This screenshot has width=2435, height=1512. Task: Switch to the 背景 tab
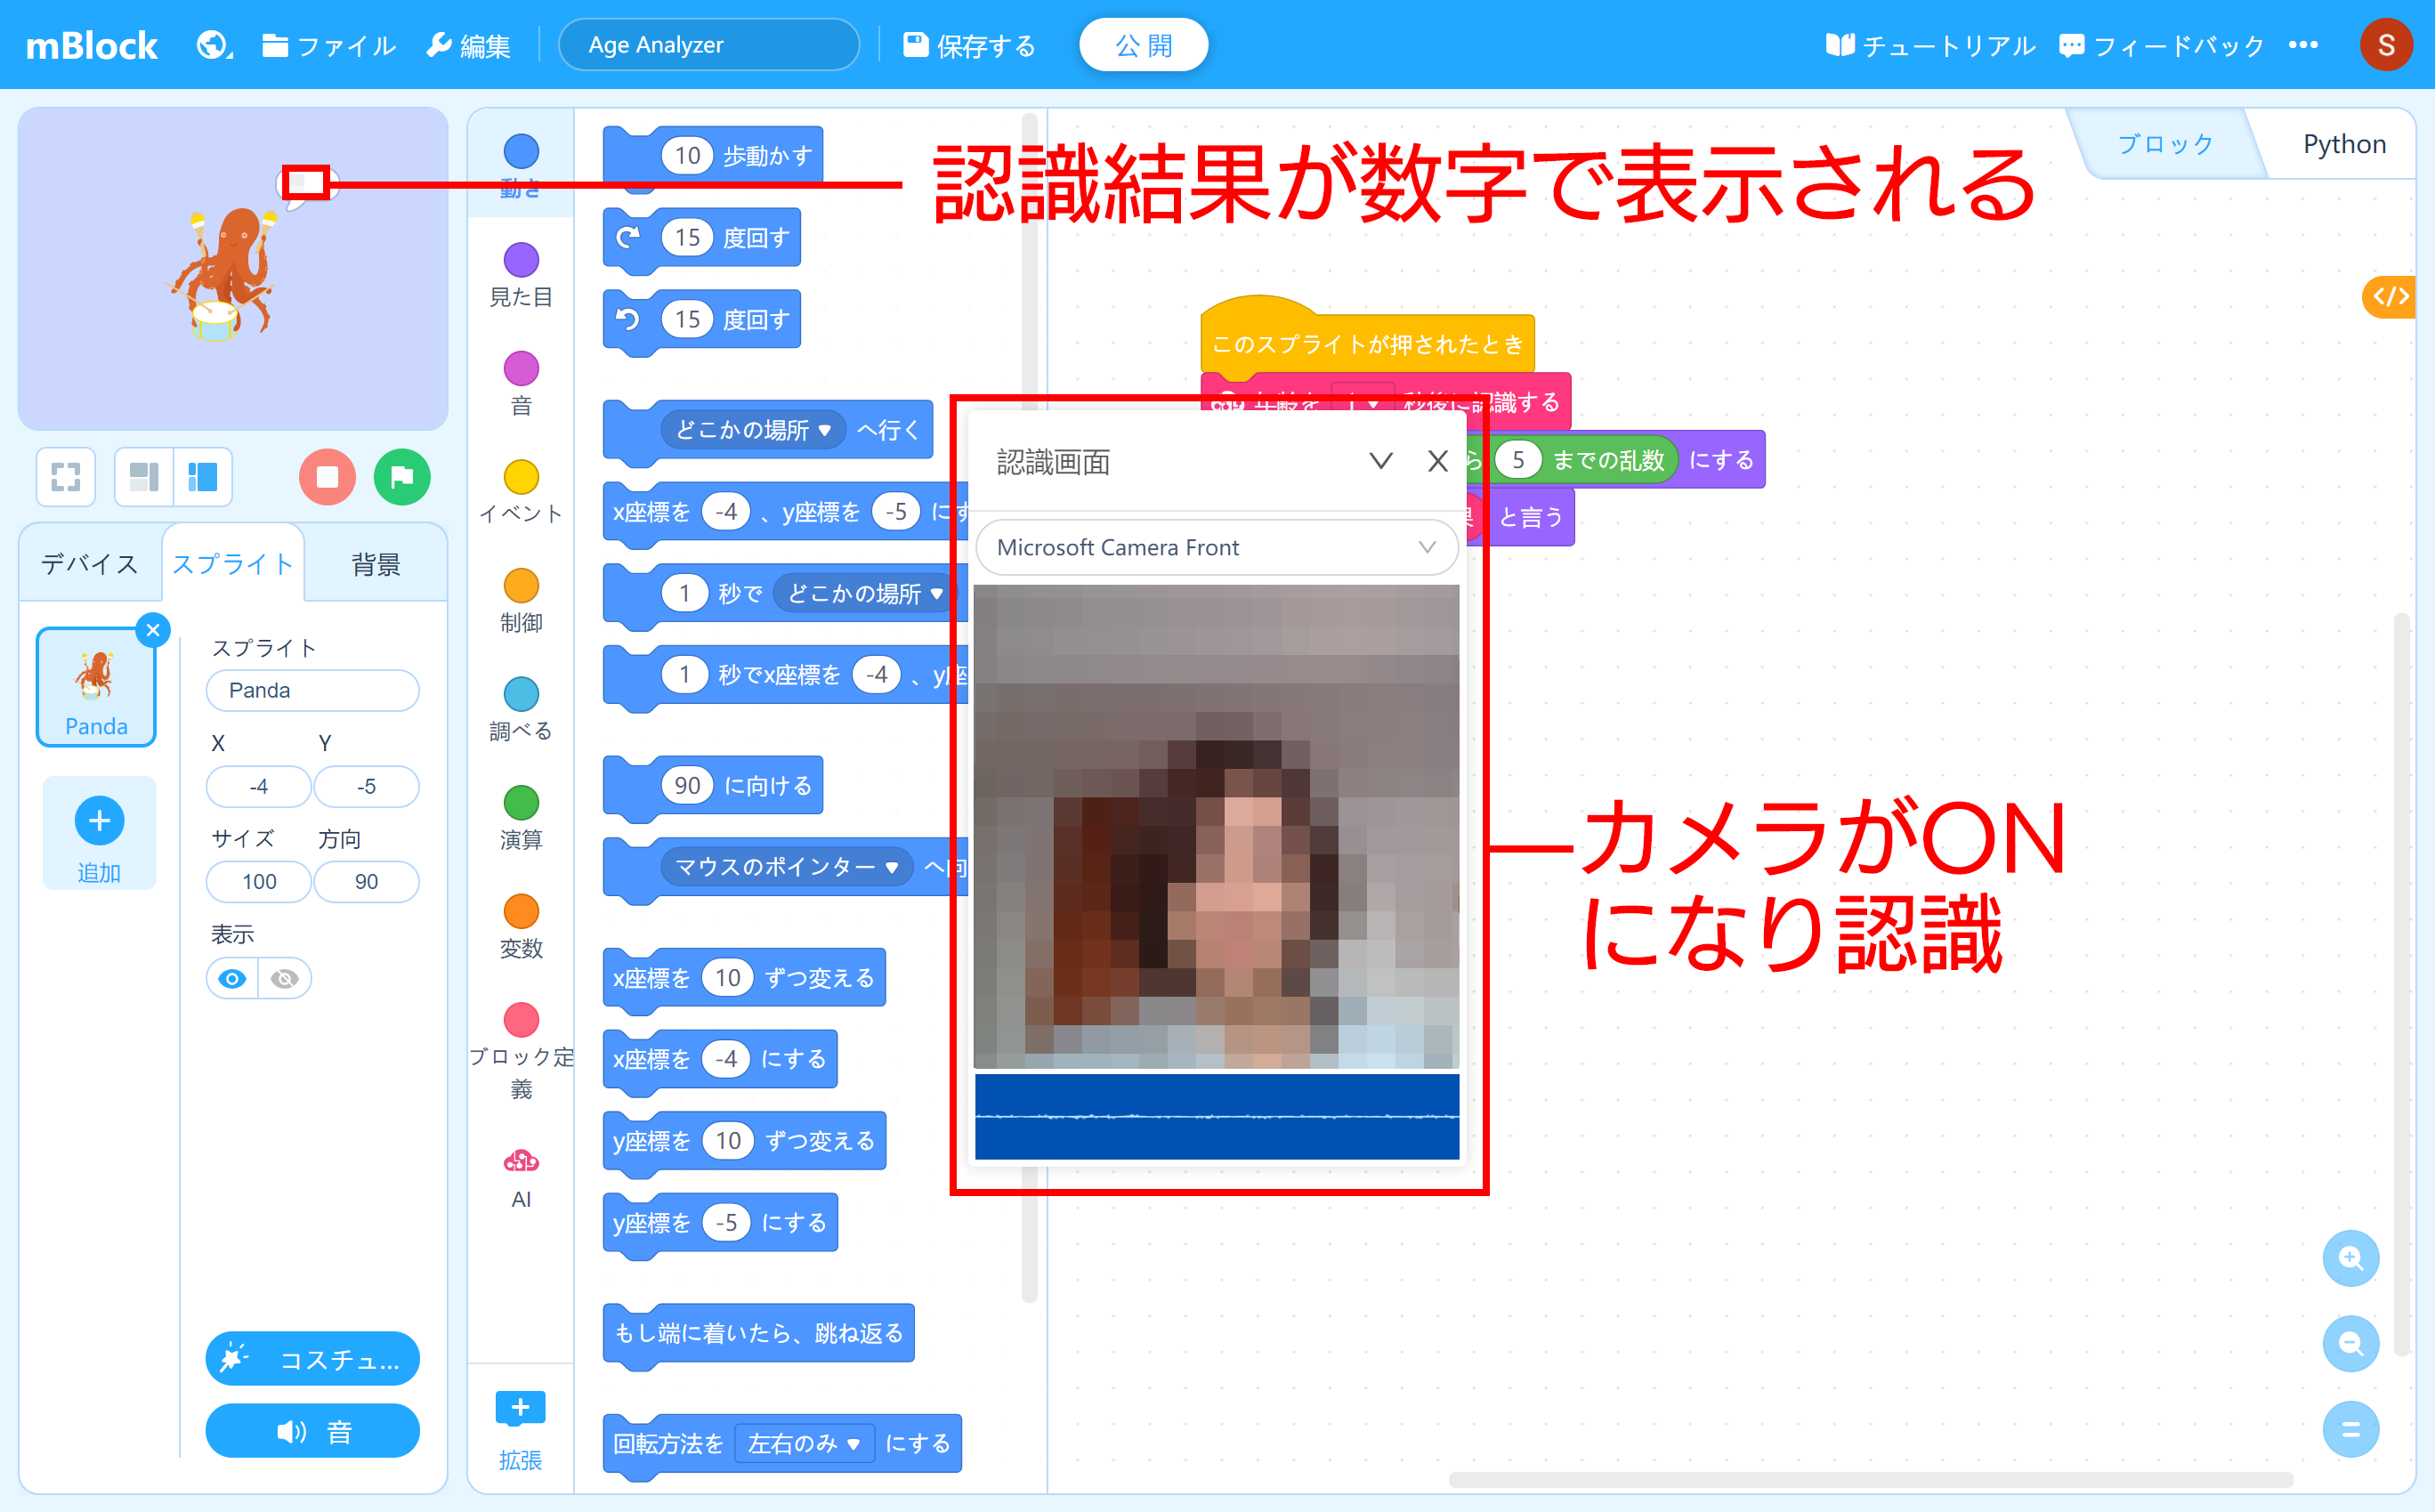tap(375, 564)
